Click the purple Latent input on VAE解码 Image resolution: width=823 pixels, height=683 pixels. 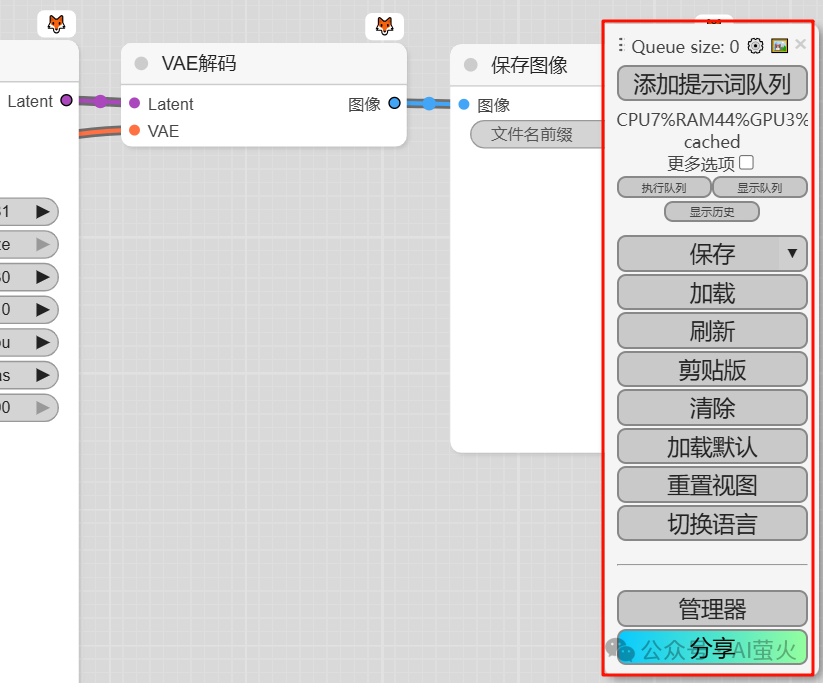click(134, 103)
